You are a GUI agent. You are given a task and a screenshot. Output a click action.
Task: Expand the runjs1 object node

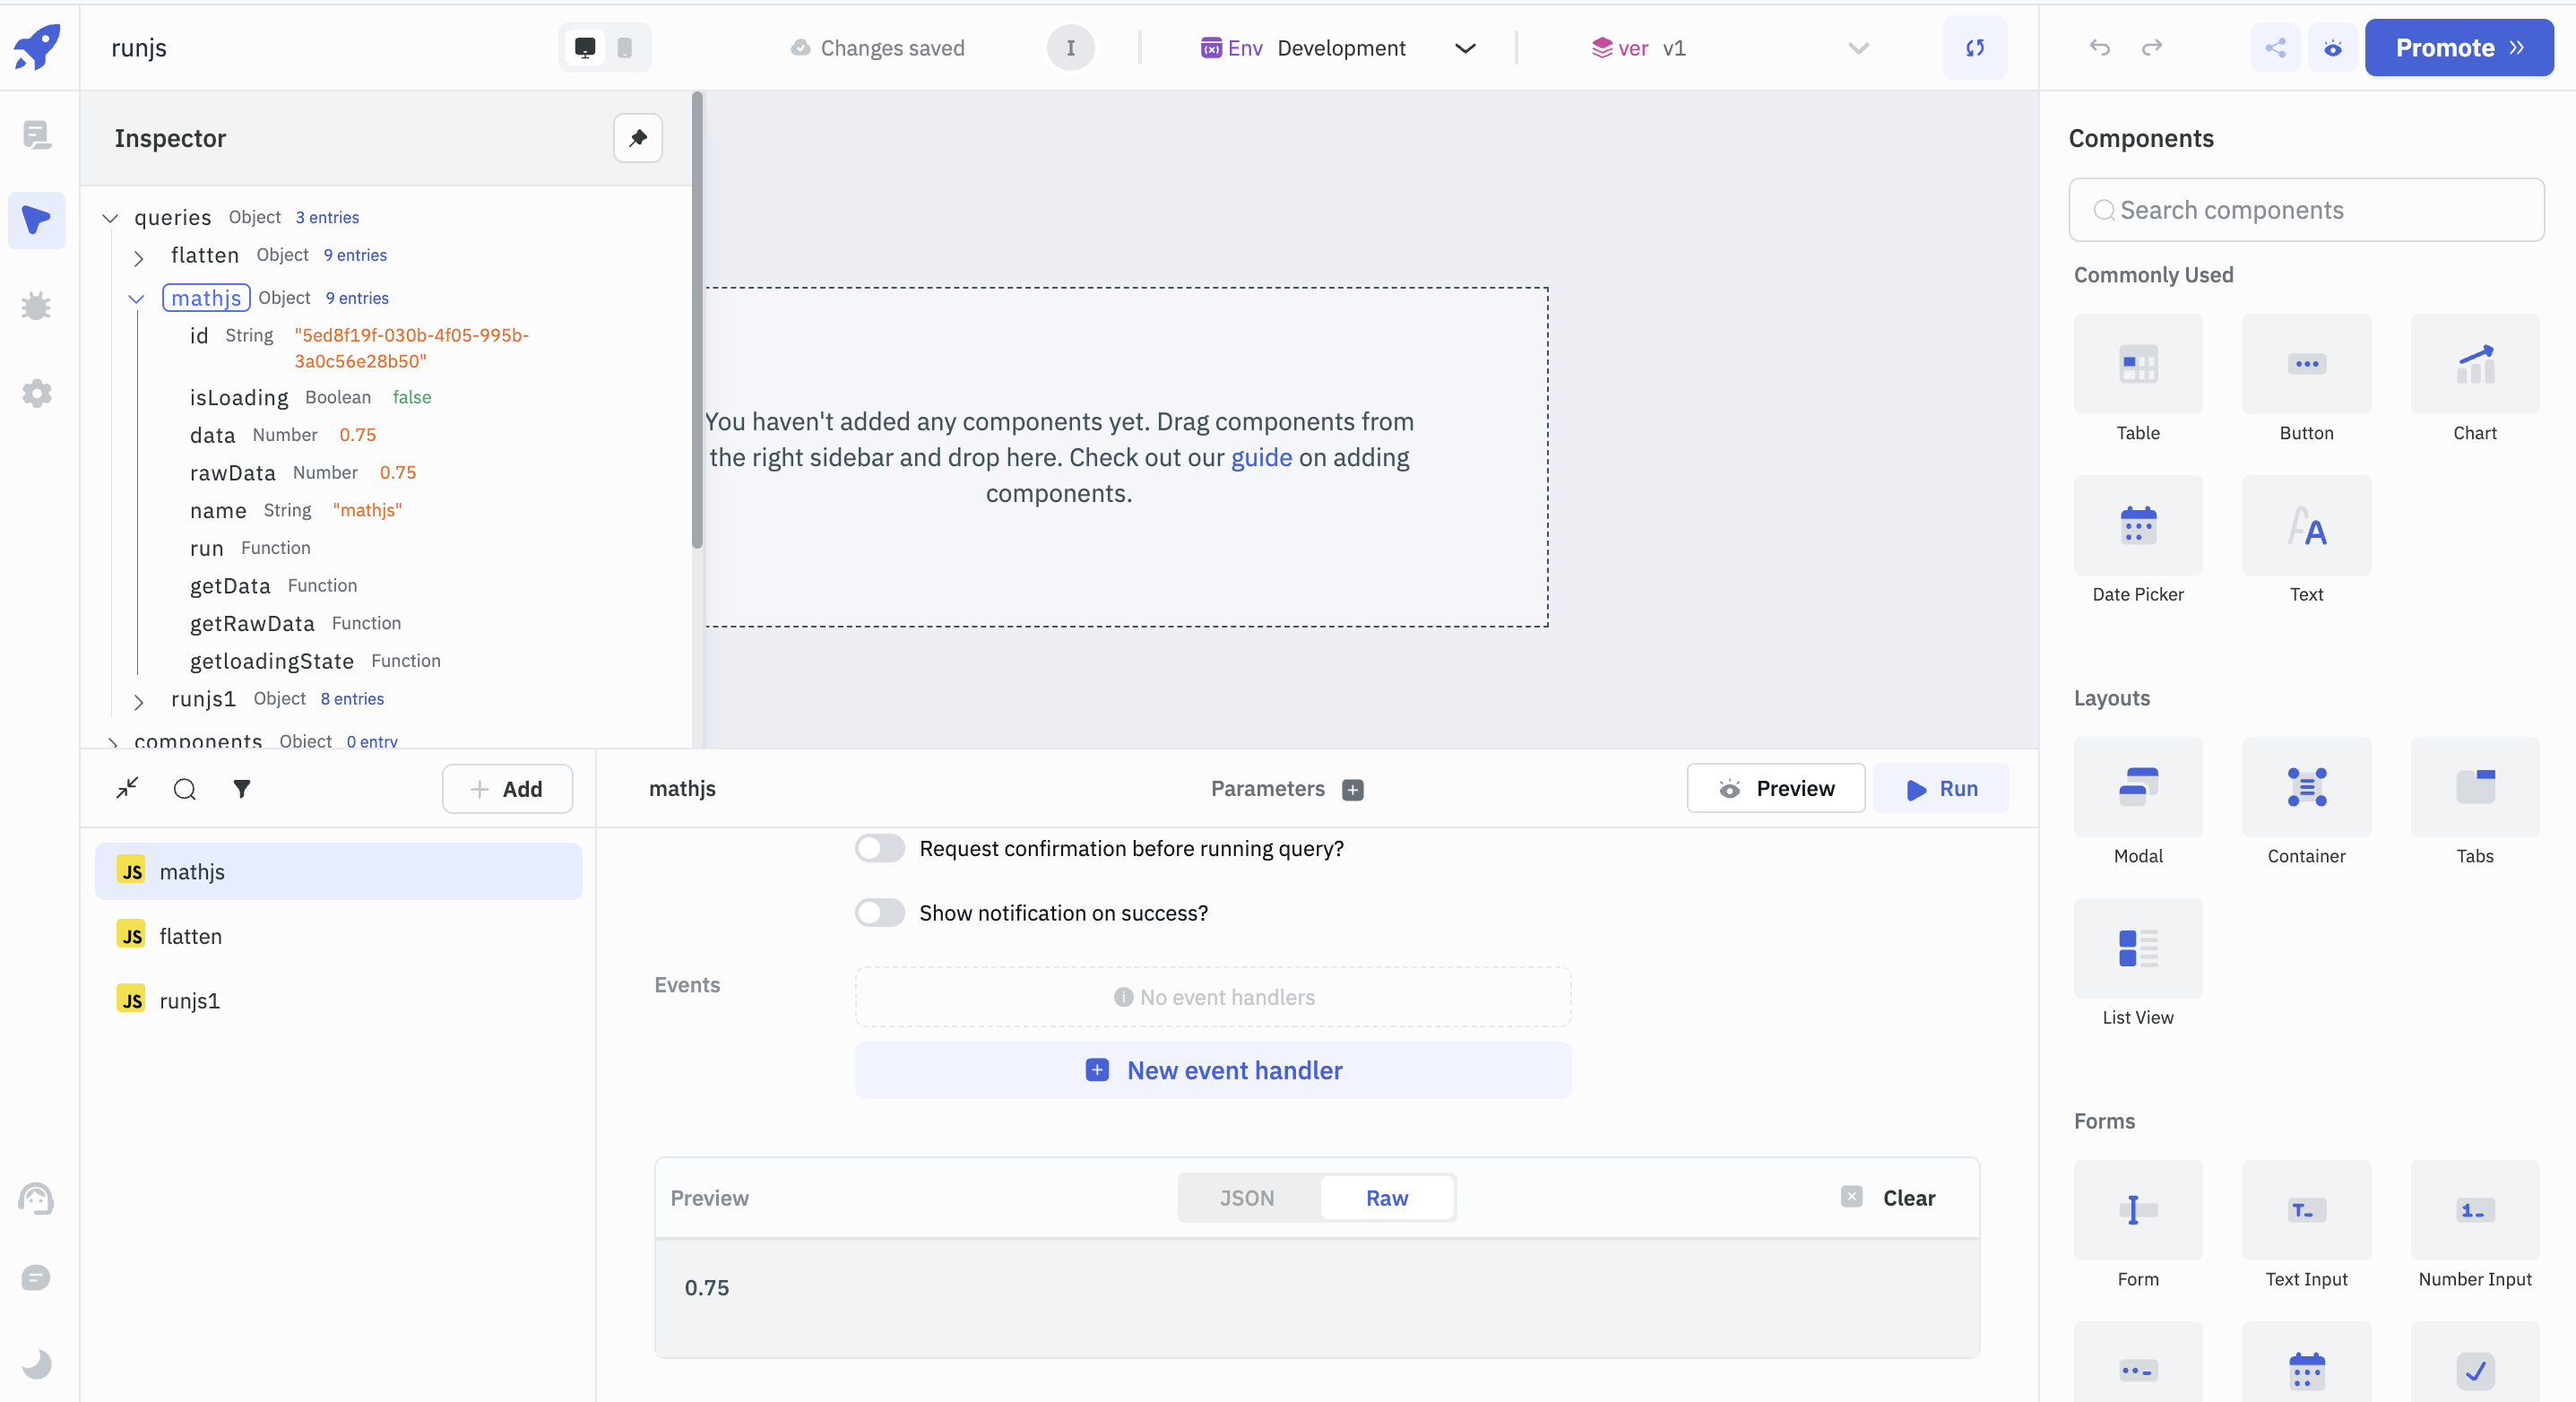click(139, 701)
